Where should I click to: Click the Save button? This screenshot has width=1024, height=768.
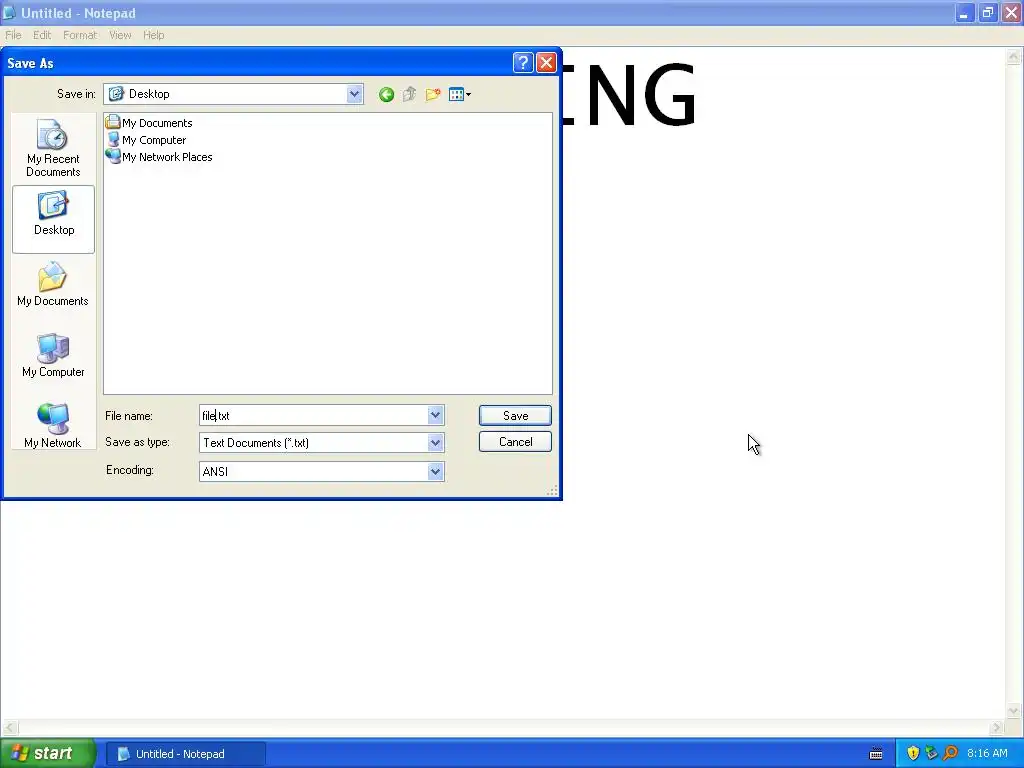(x=515, y=415)
